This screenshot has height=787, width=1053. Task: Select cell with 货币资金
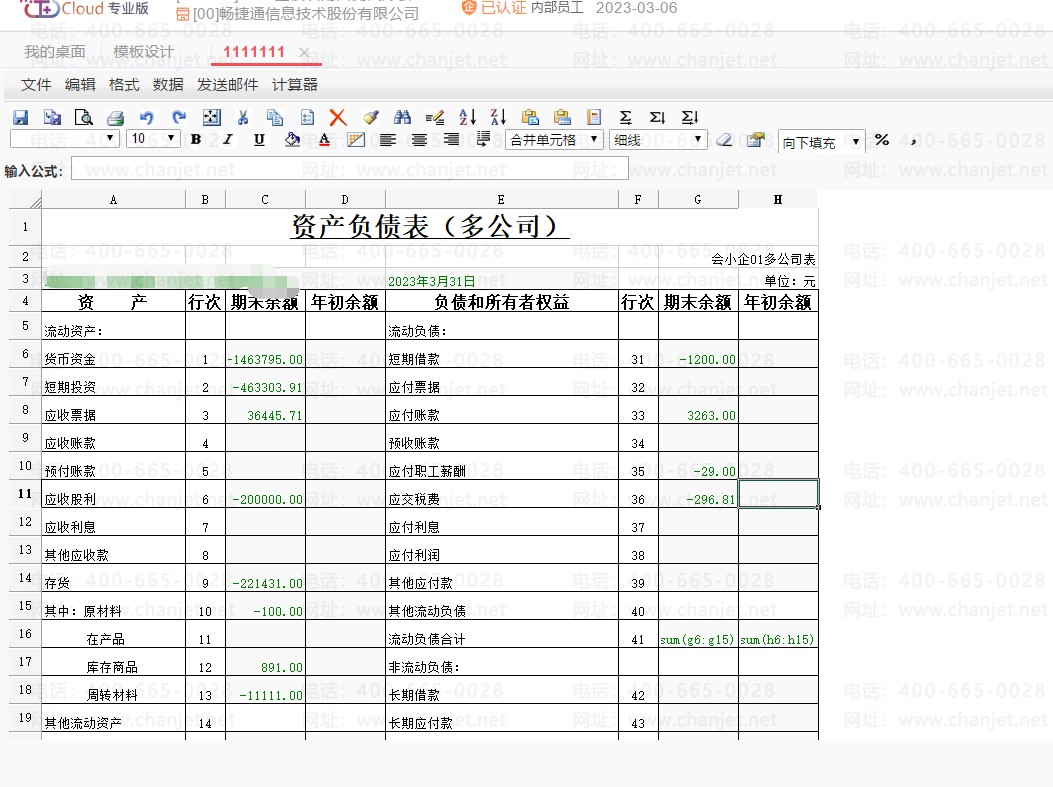point(113,354)
